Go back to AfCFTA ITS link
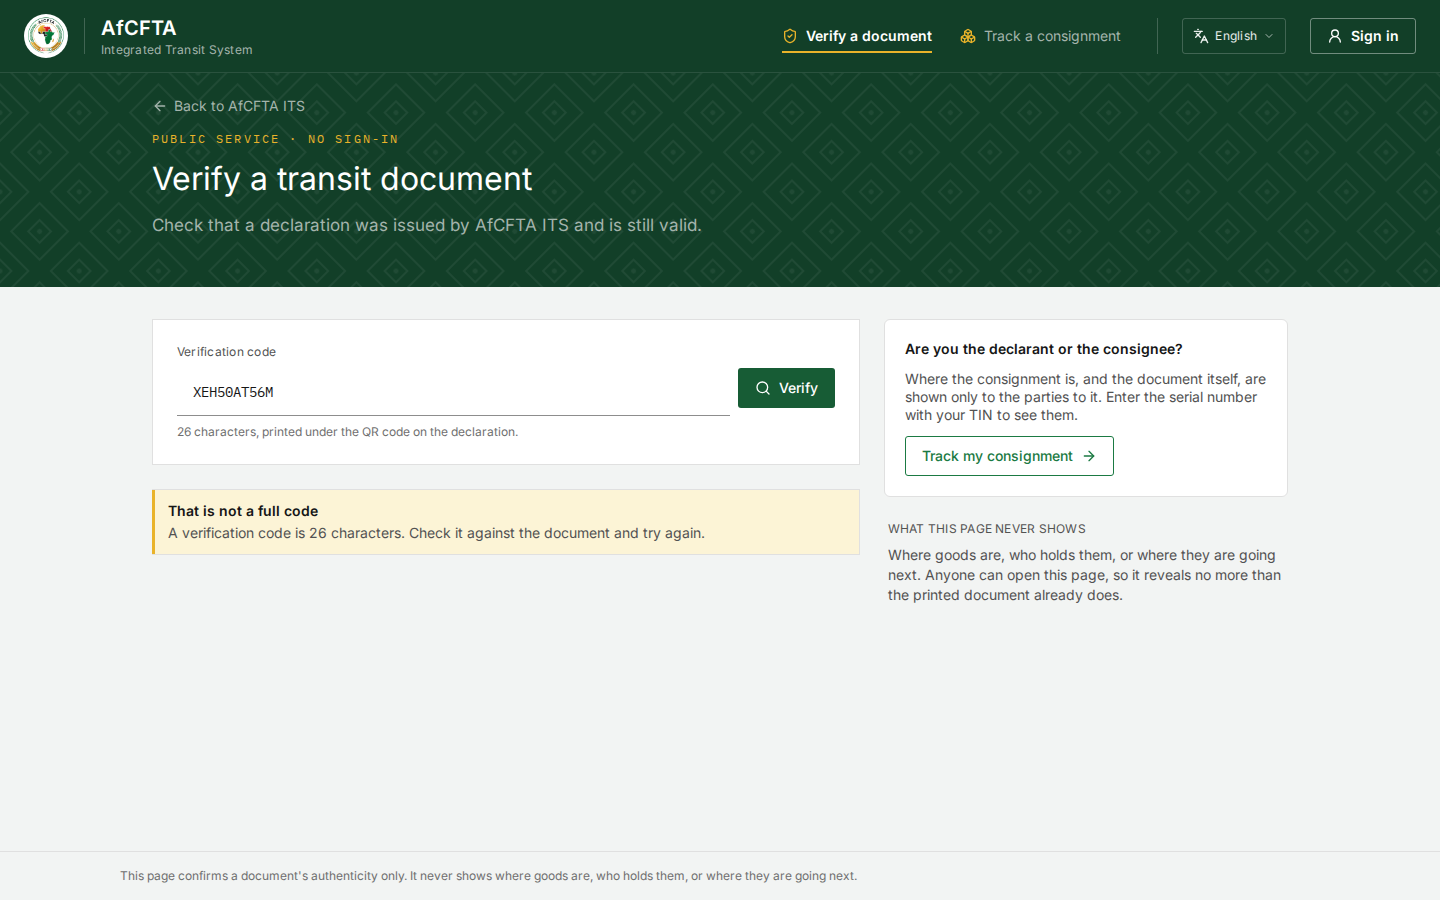The image size is (1440, 900). pyautogui.click(x=229, y=106)
